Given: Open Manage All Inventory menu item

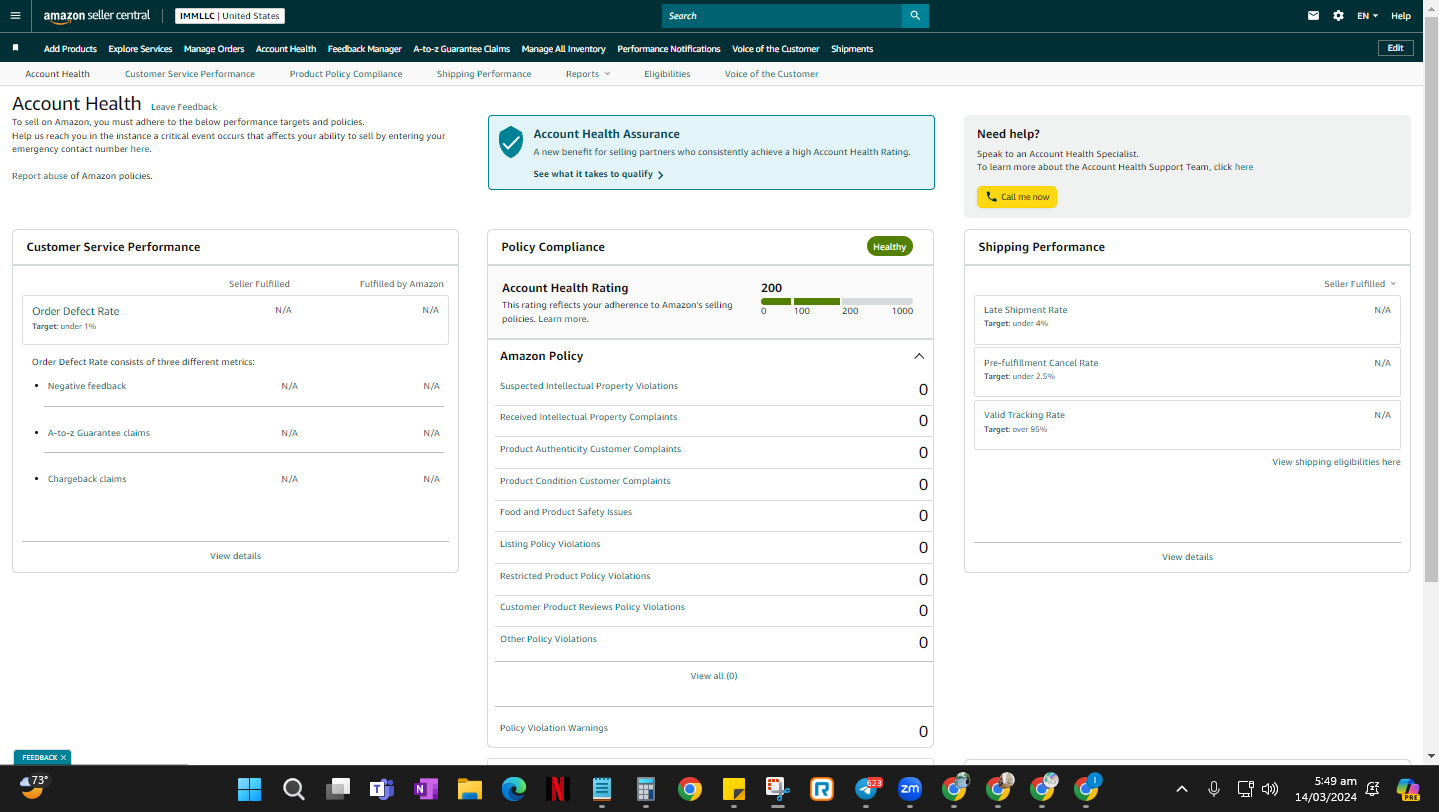Looking at the screenshot, I should pos(563,49).
